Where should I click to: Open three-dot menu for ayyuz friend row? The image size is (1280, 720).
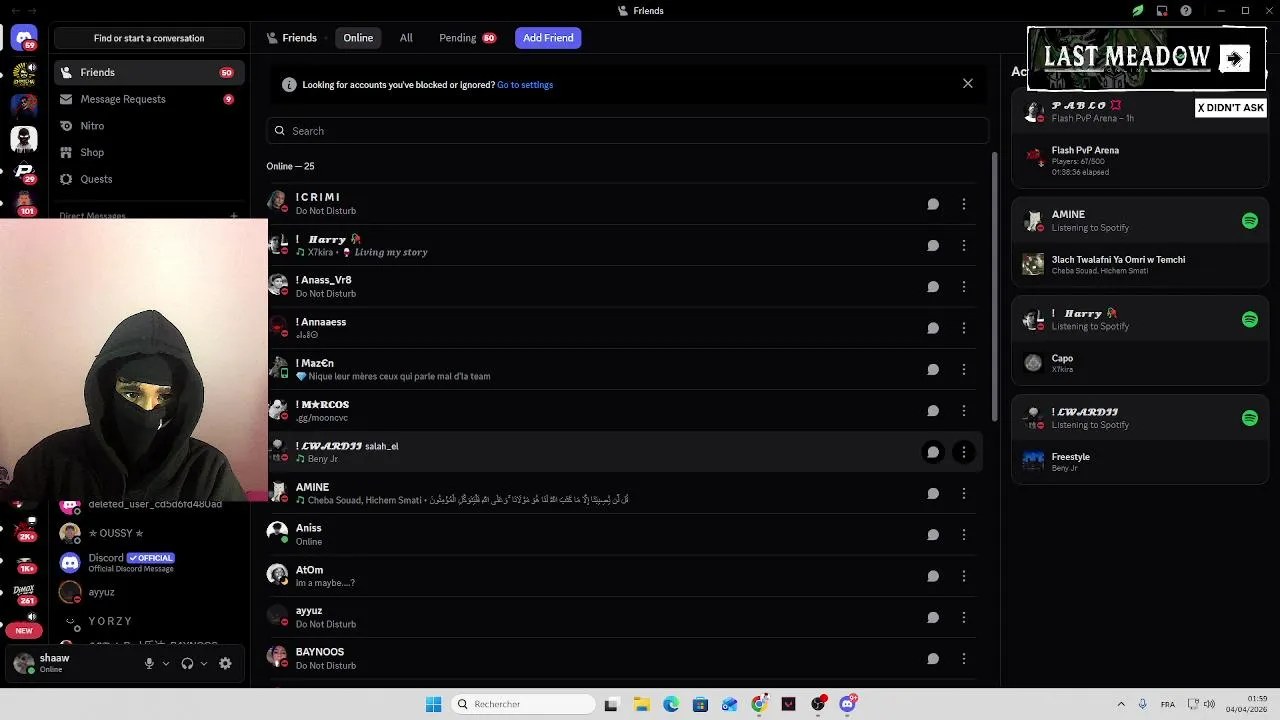tap(964, 617)
